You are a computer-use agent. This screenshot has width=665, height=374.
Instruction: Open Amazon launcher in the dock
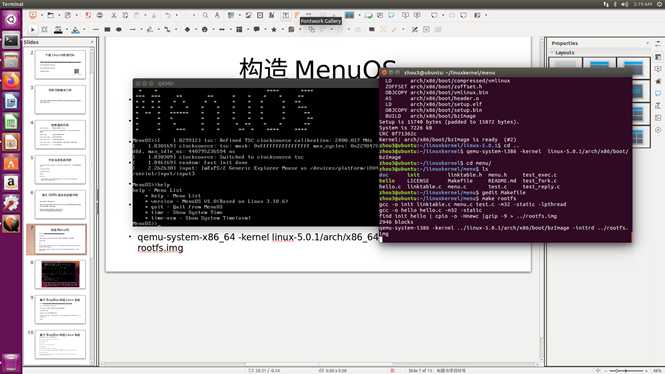coord(11,183)
